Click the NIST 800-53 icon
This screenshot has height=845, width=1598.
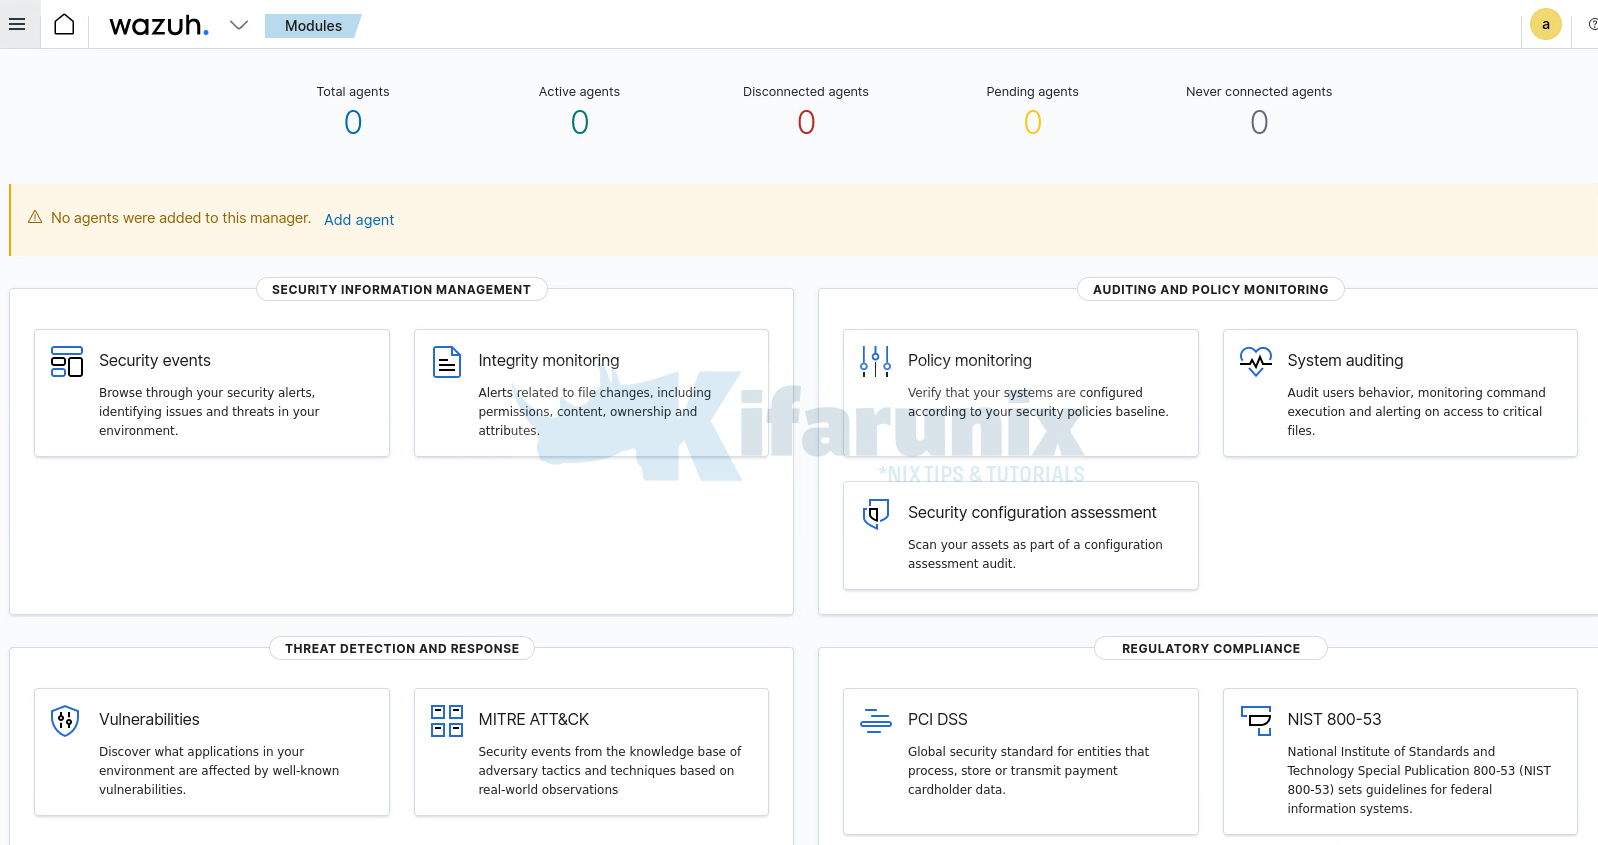point(1256,720)
